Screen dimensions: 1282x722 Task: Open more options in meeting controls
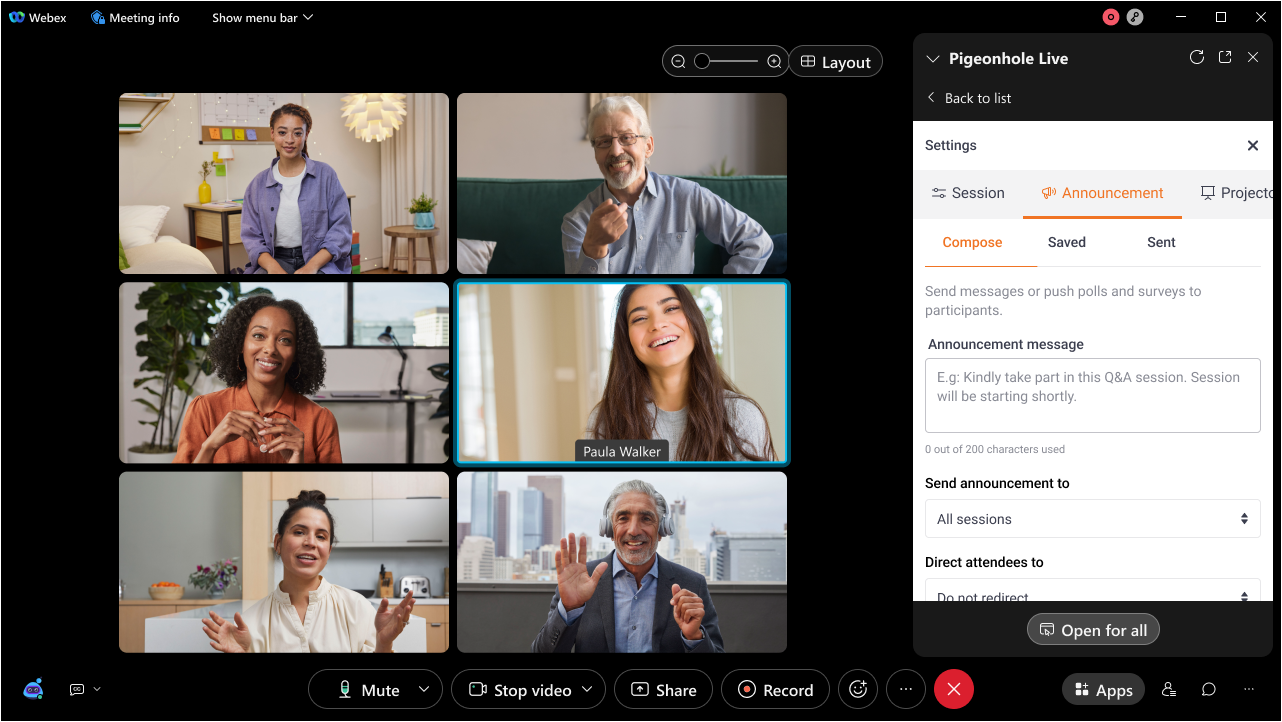(906, 689)
